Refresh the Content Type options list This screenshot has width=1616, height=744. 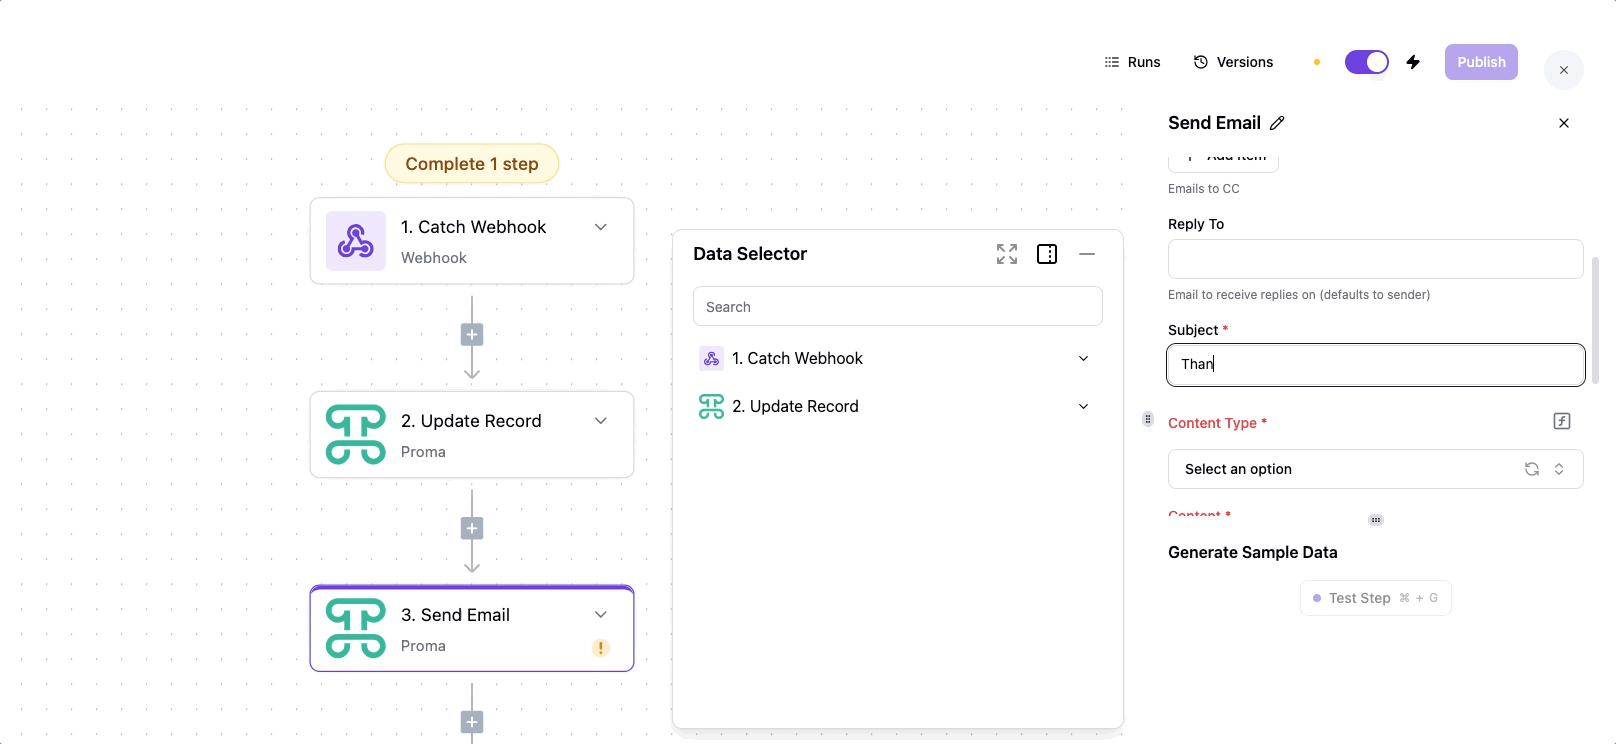click(x=1531, y=469)
